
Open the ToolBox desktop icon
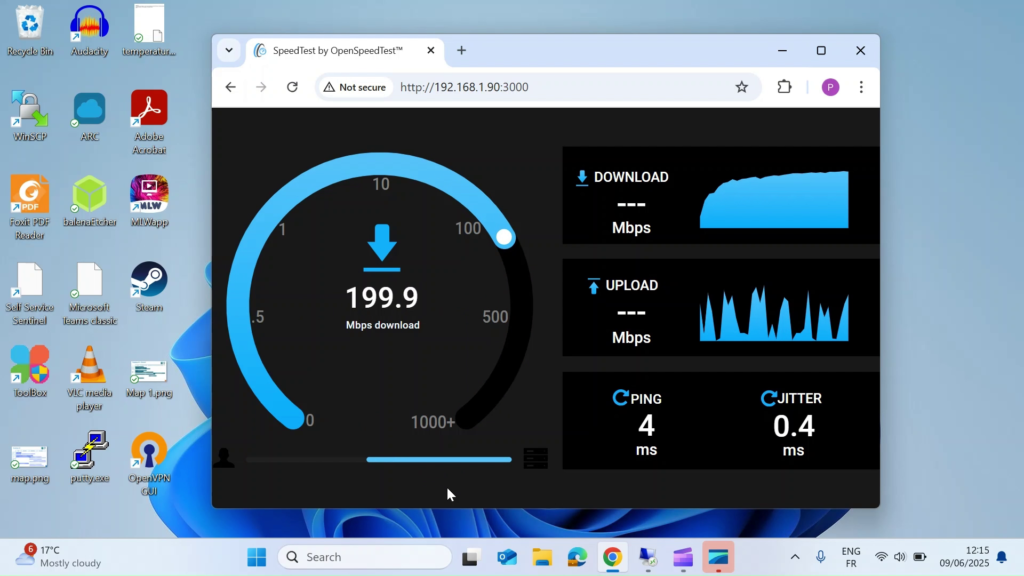coord(30,372)
